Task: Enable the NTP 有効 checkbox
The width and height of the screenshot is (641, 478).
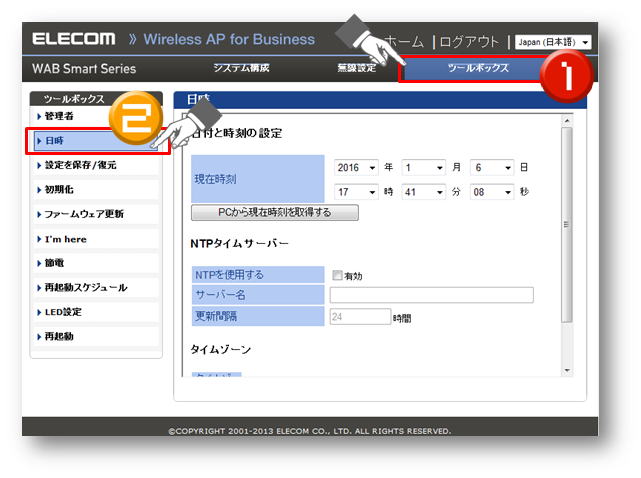Action: (337, 275)
